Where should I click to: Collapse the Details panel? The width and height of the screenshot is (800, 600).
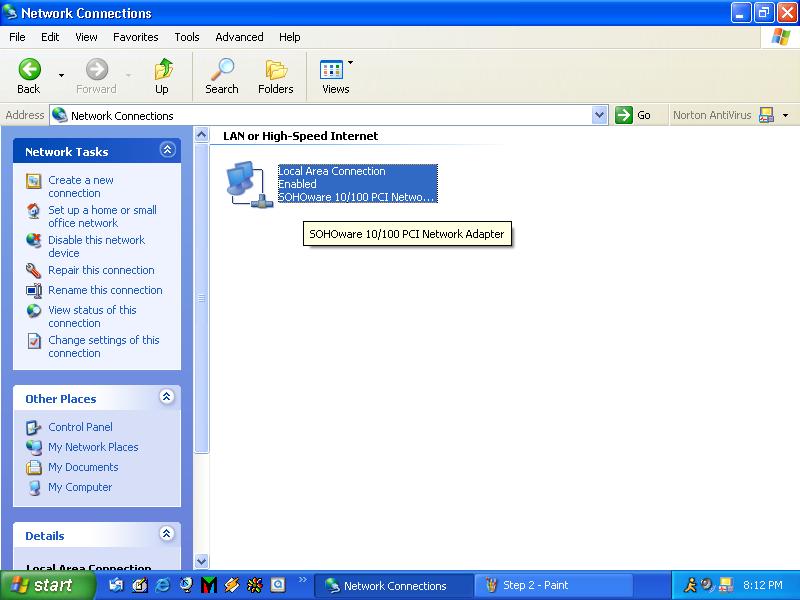click(x=167, y=534)
